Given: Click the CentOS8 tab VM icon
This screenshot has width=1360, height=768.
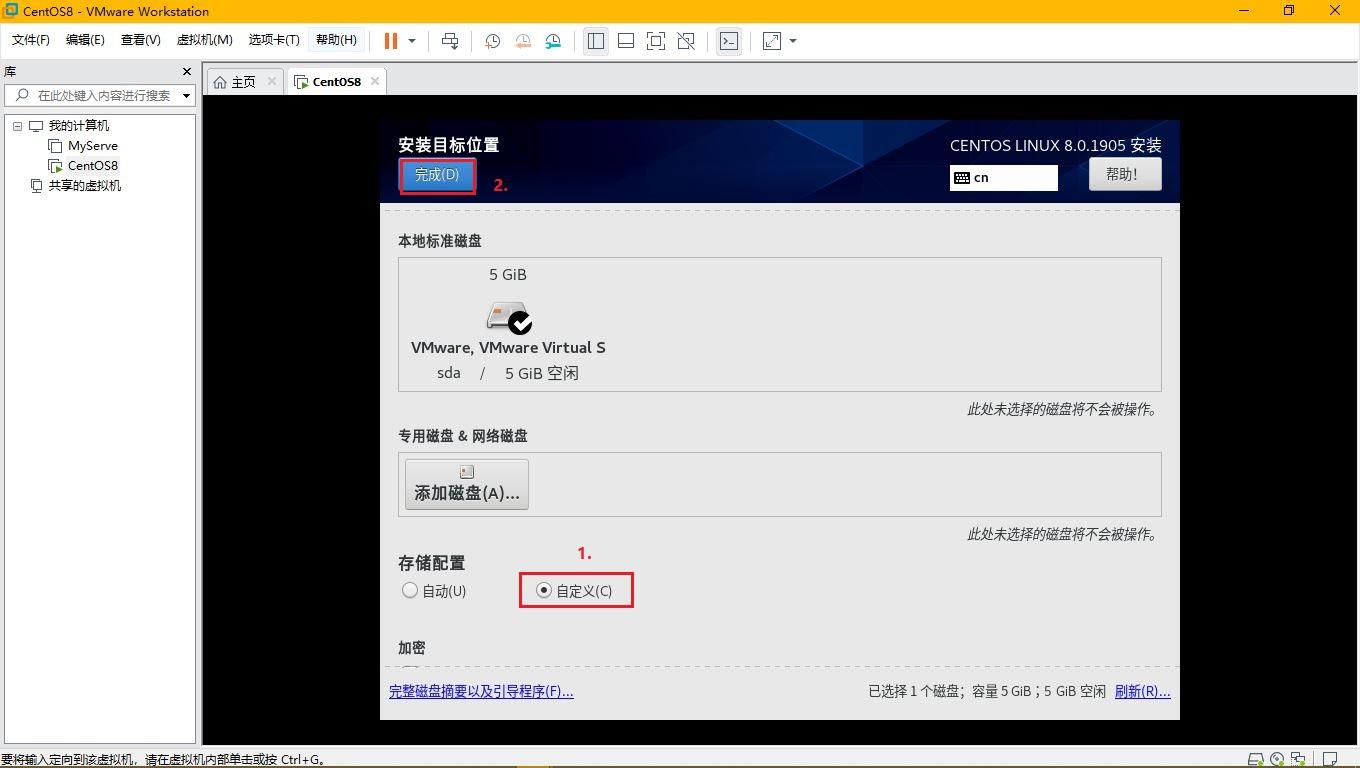Looking at the screenshot, I should tap(301, 82).
